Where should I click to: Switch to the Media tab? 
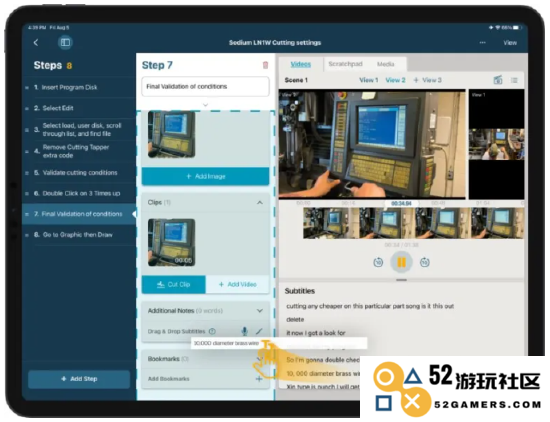(x=385, y=64)
